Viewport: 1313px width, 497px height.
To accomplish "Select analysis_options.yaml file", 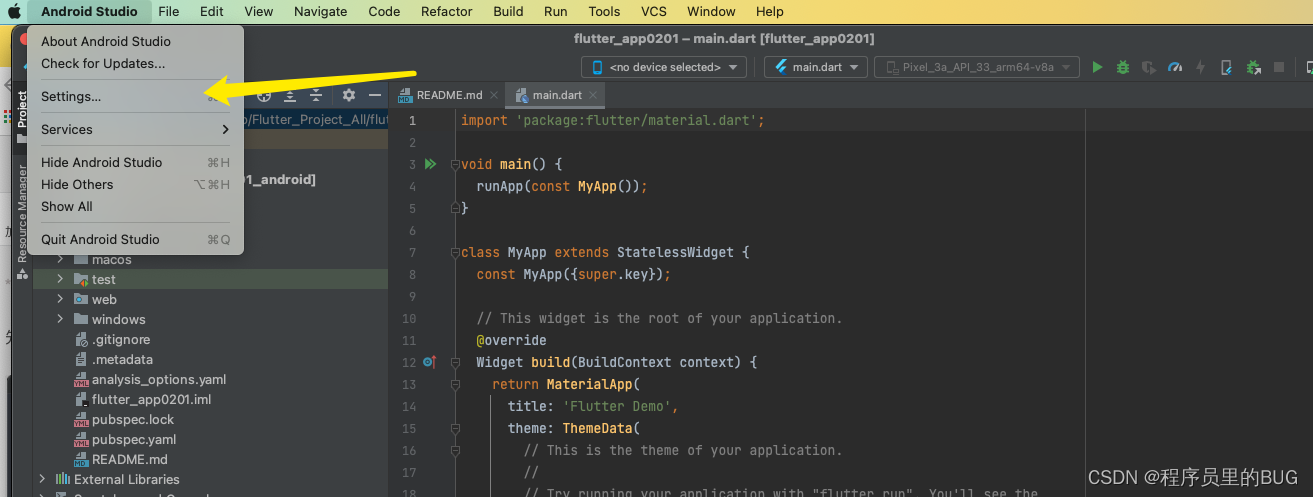I will coord(159,379).
